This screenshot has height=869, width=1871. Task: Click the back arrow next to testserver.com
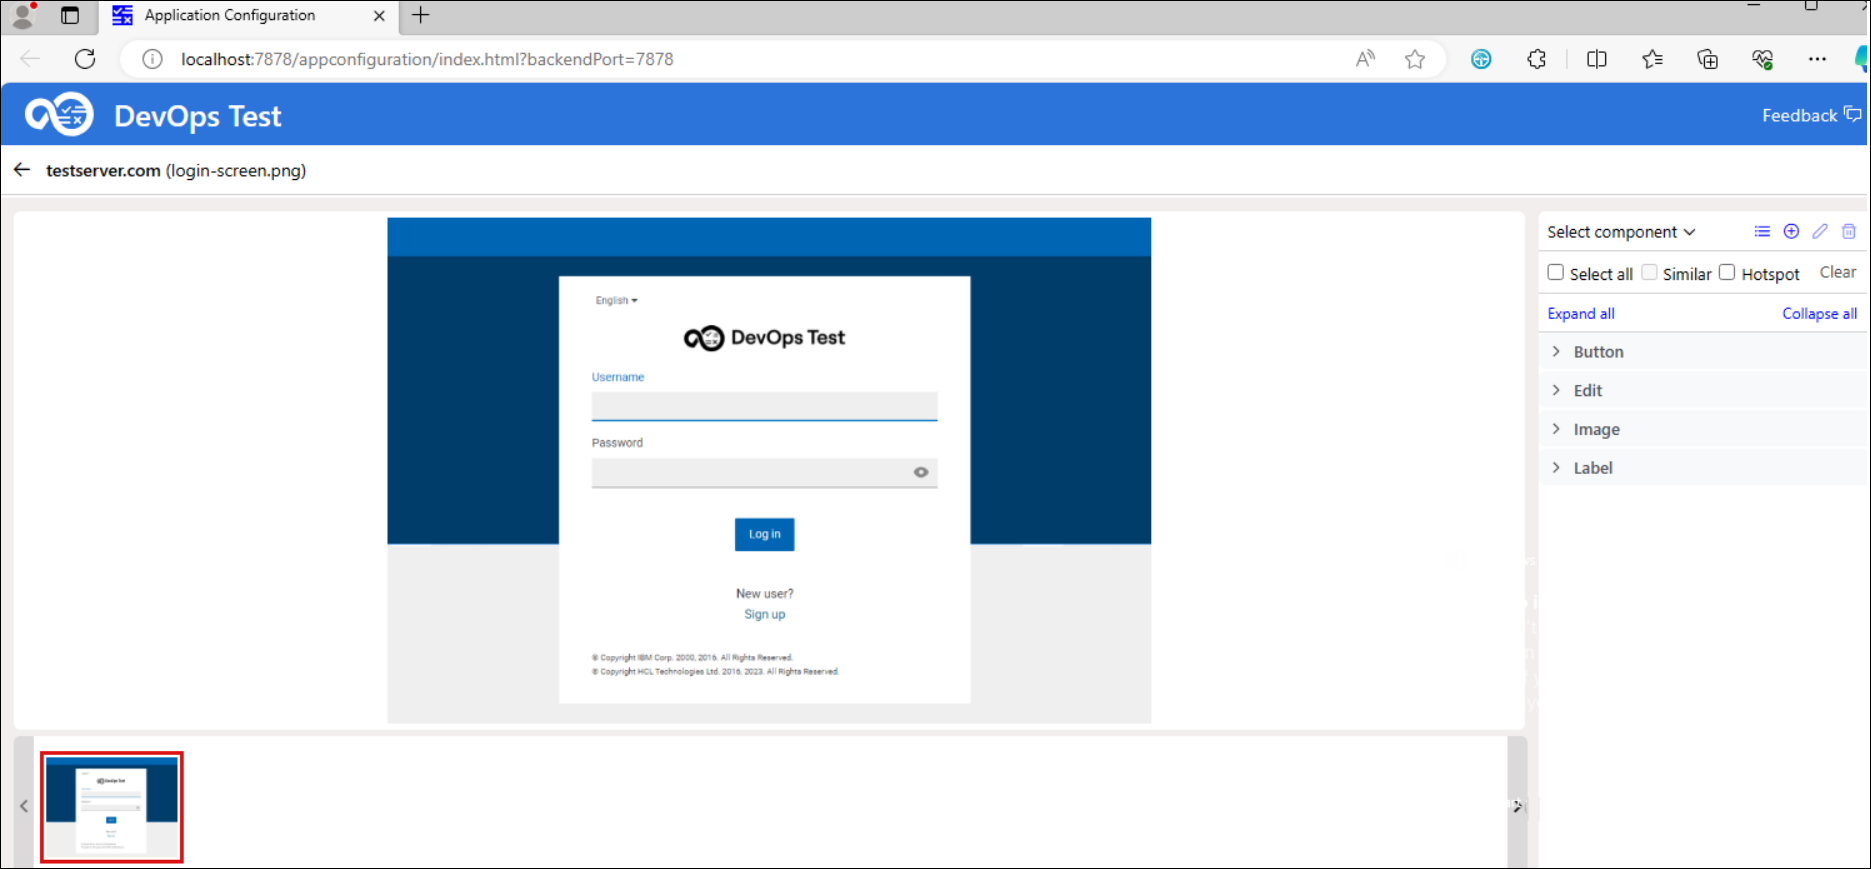click(x=22, y=170)
